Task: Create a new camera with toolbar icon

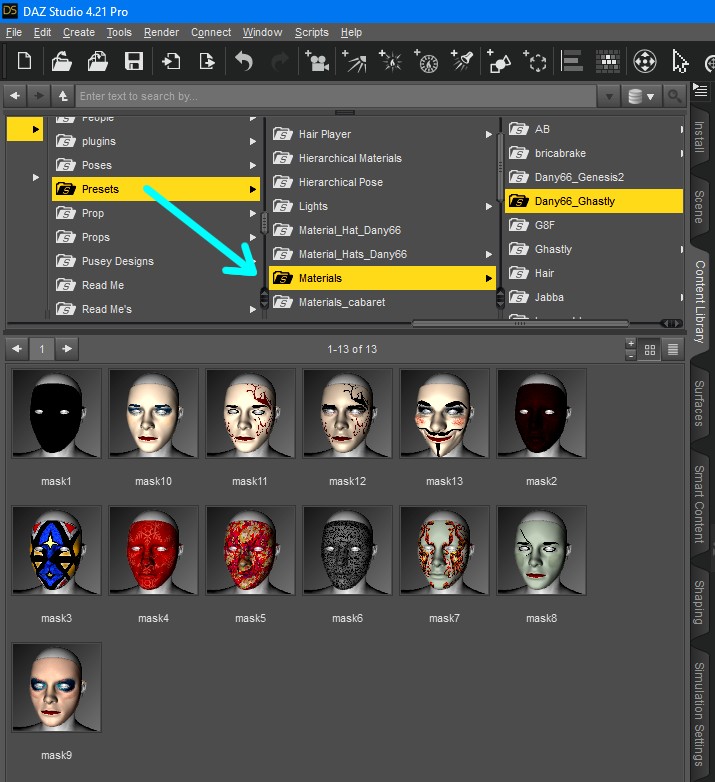Action: pyautogui.click(x=317, y=61)
